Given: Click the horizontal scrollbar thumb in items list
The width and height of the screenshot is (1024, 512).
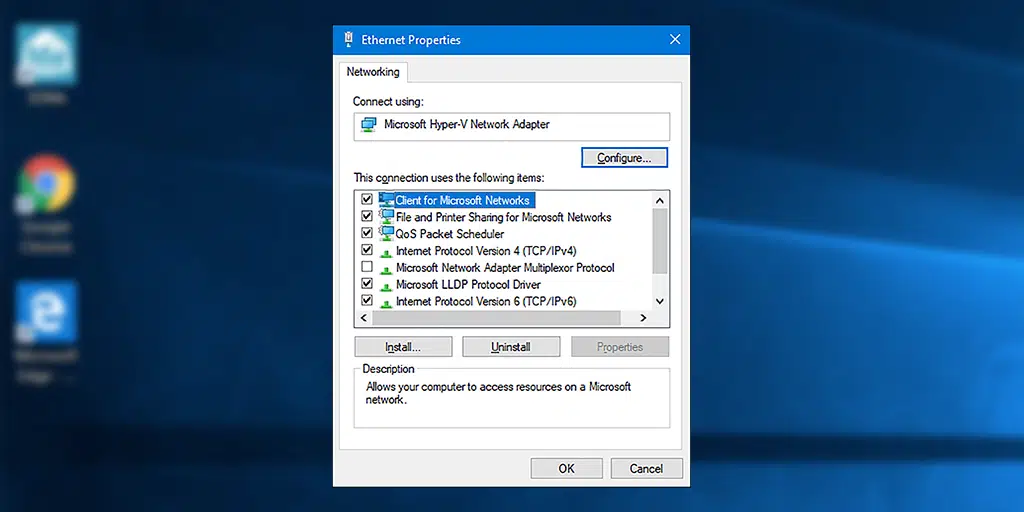Looking at the screenshot, I should coord(496,317).
